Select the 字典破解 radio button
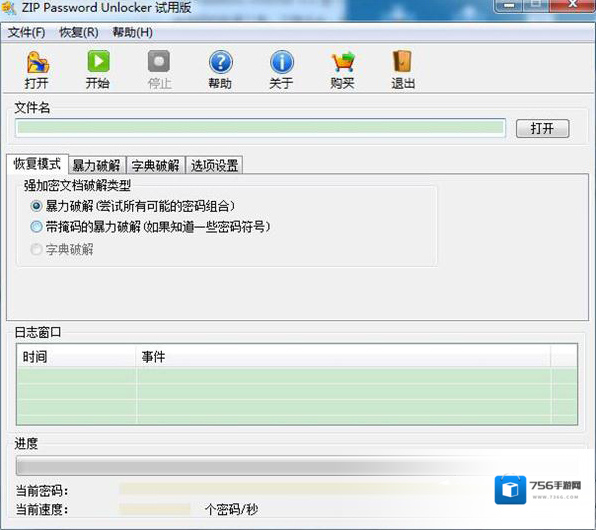Screen dimensions: 596x530 click(x=36, y=249)
